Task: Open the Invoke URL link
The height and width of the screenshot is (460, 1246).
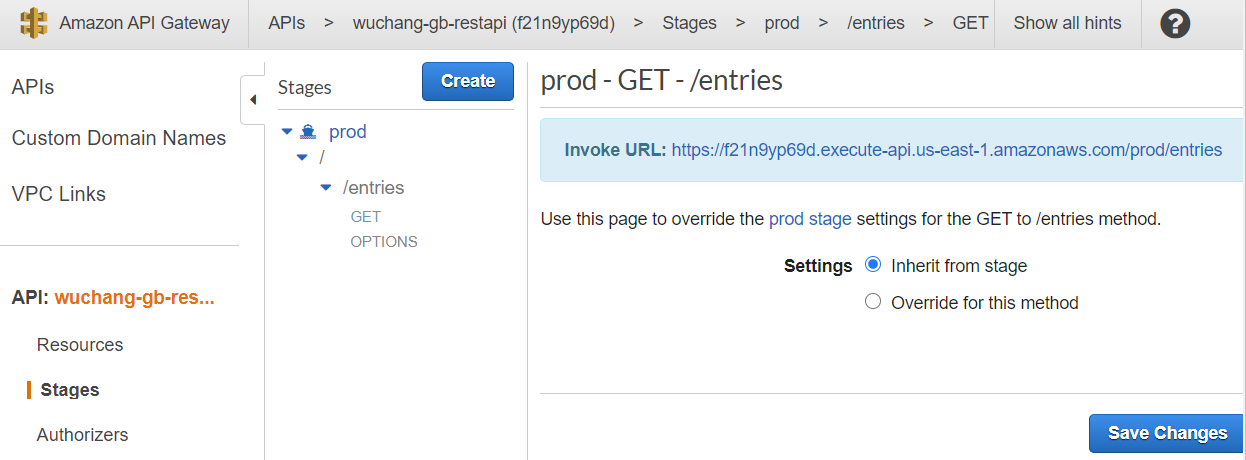Action: coord(946,150)
